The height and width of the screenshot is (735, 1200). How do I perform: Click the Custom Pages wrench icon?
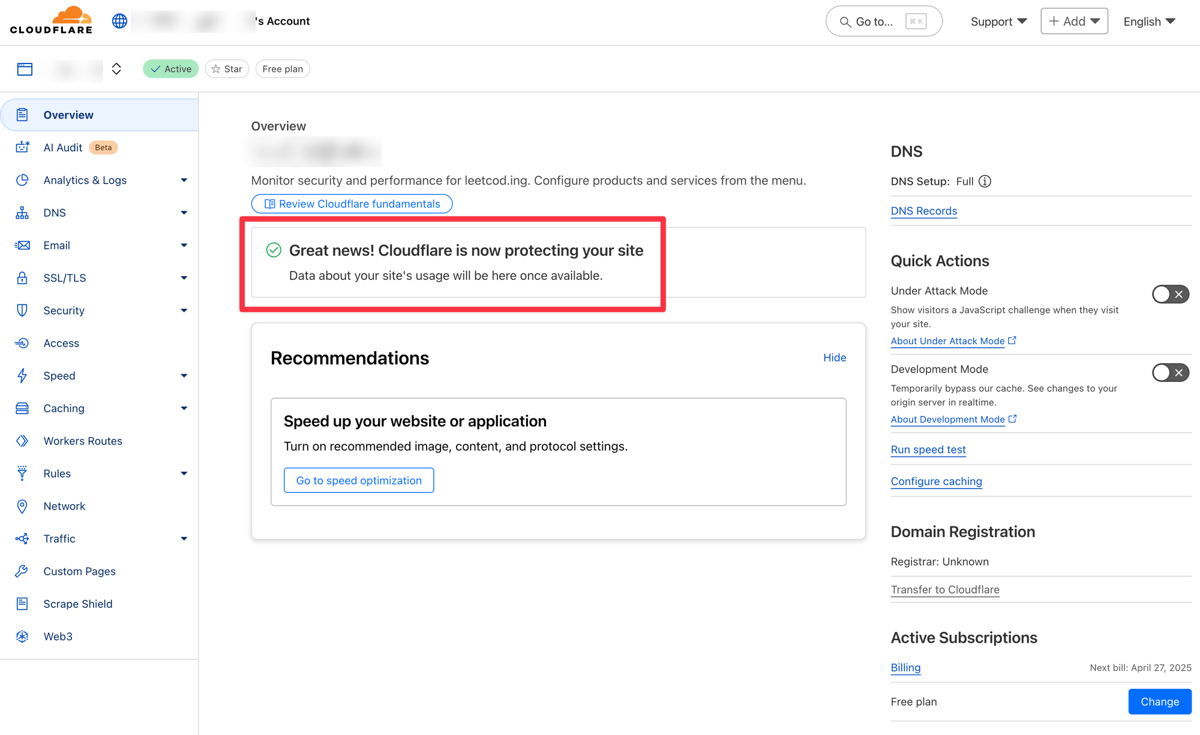(22, 571)
